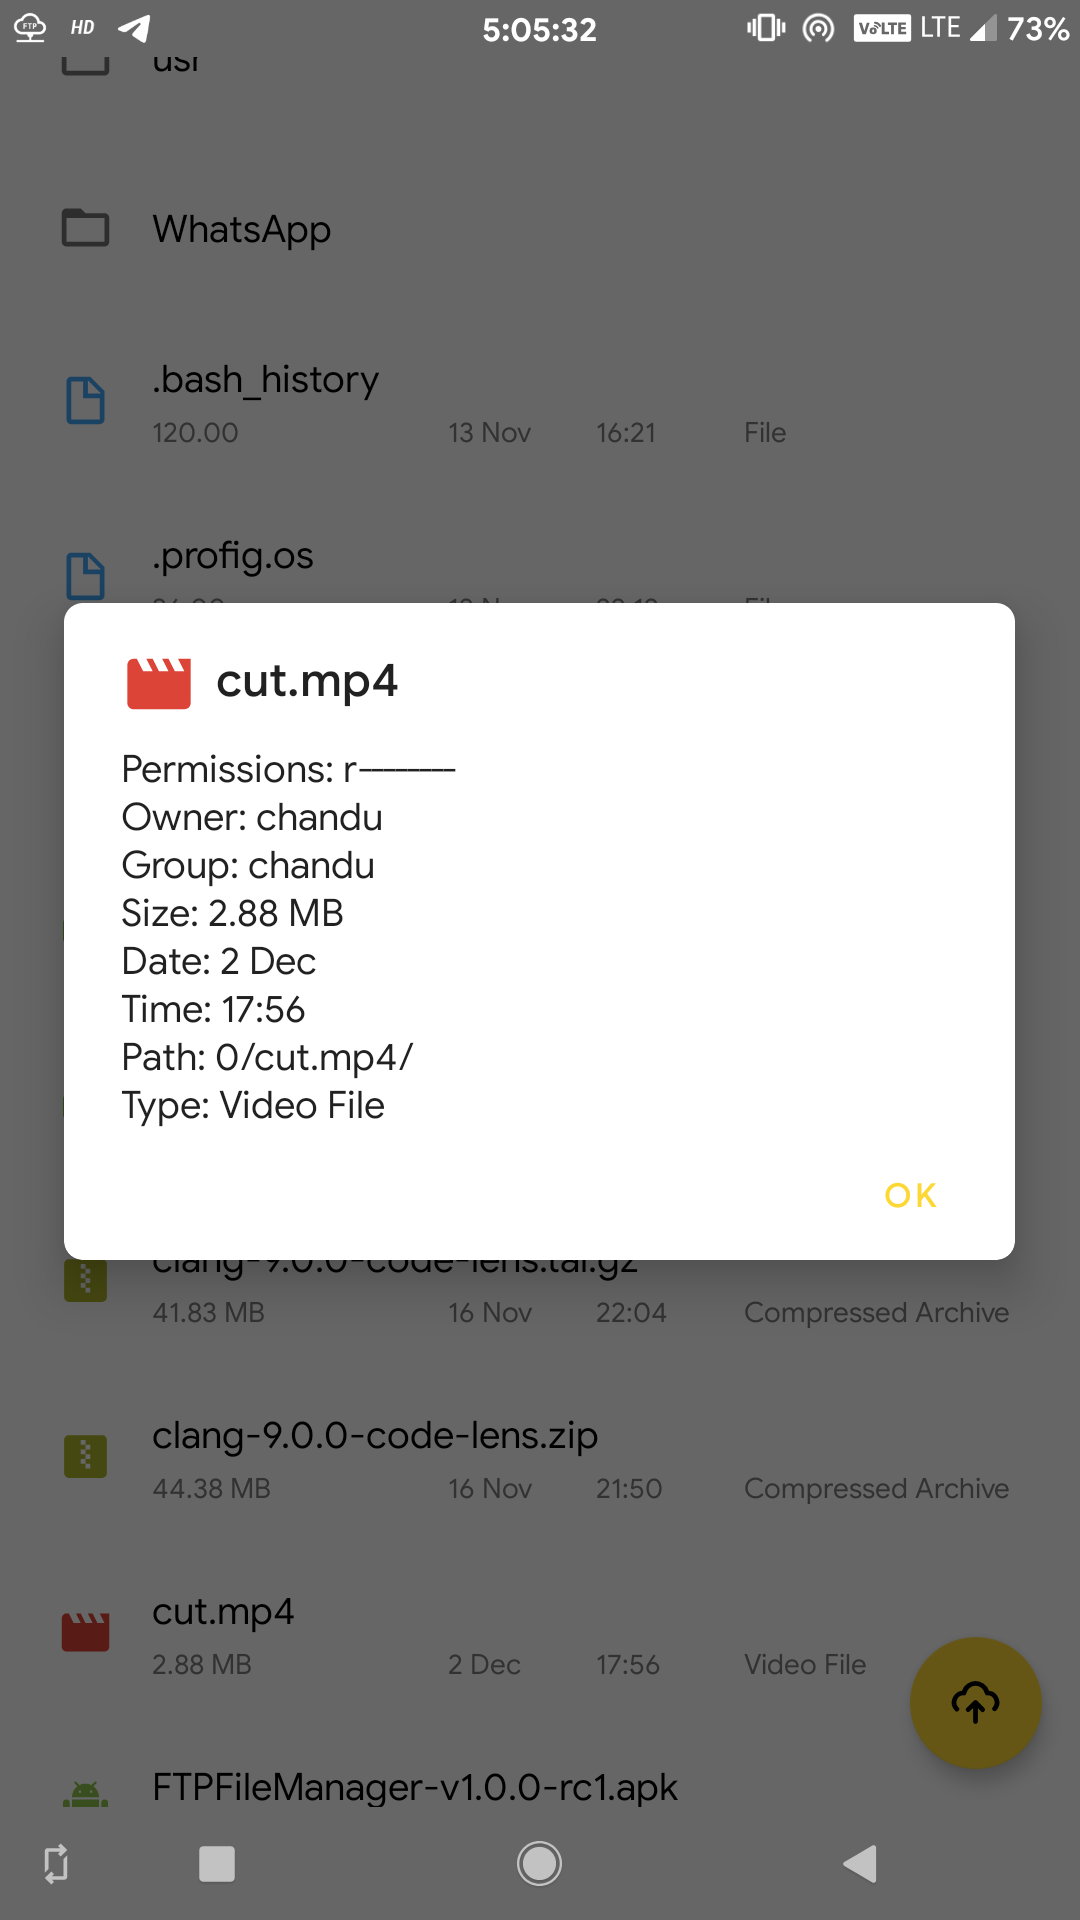Tap the cut.mp4 video icon in list
This screenshot has height=1920, width=1080.
[x=86, y=1632]
